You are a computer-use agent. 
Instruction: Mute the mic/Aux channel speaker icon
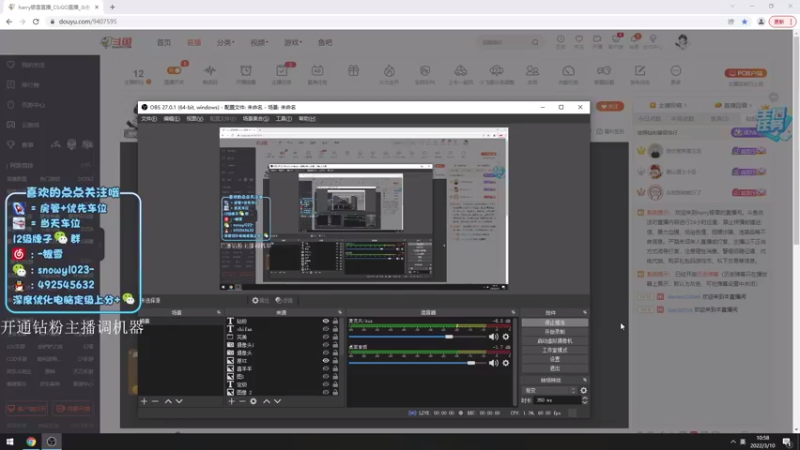click(x=493, y=337)
